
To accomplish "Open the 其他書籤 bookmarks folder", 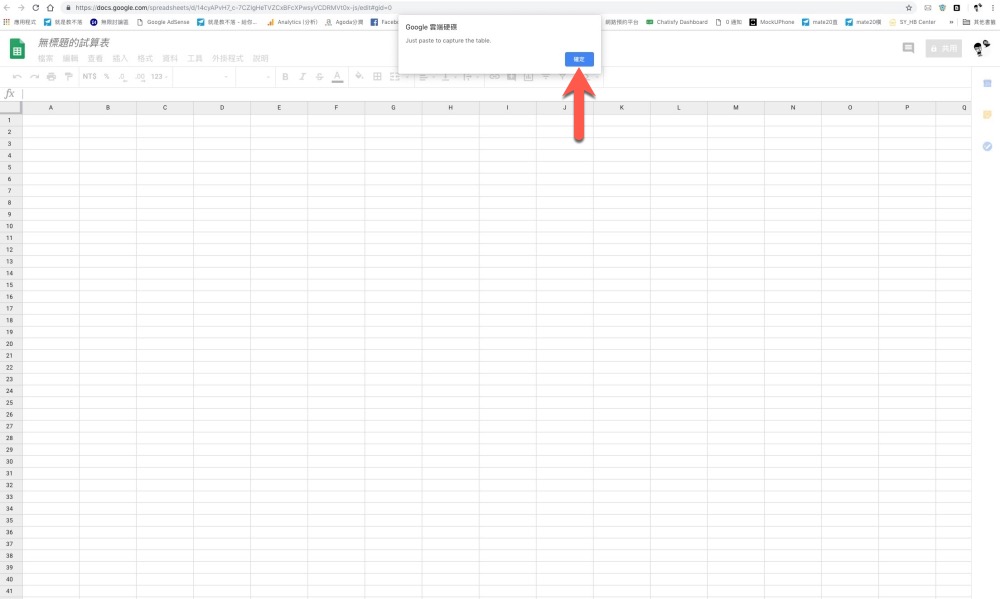I will click(979, 22).
